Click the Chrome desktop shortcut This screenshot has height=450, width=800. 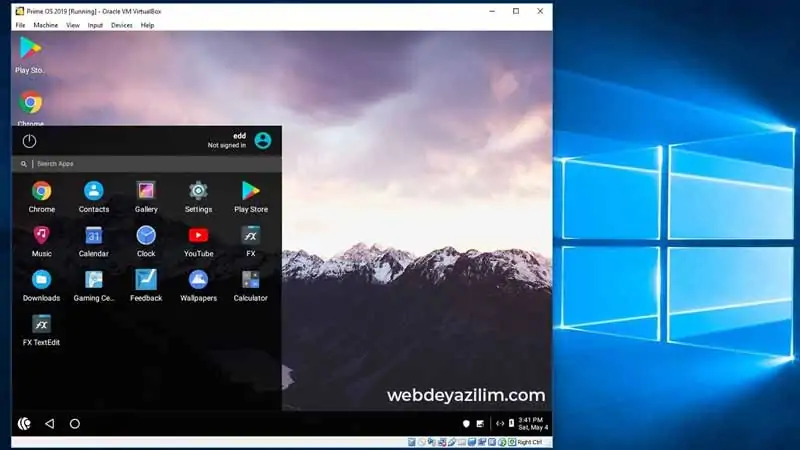point(31,108)
